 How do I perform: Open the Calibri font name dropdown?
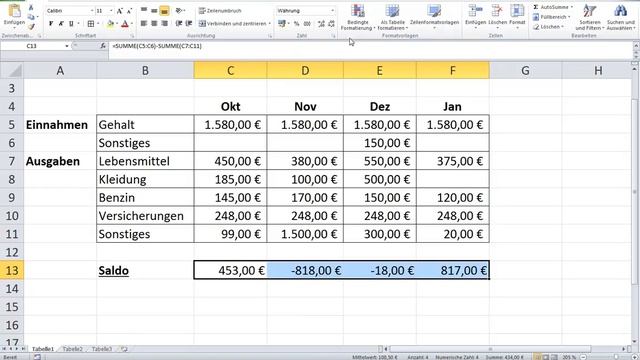pos(92,11)
